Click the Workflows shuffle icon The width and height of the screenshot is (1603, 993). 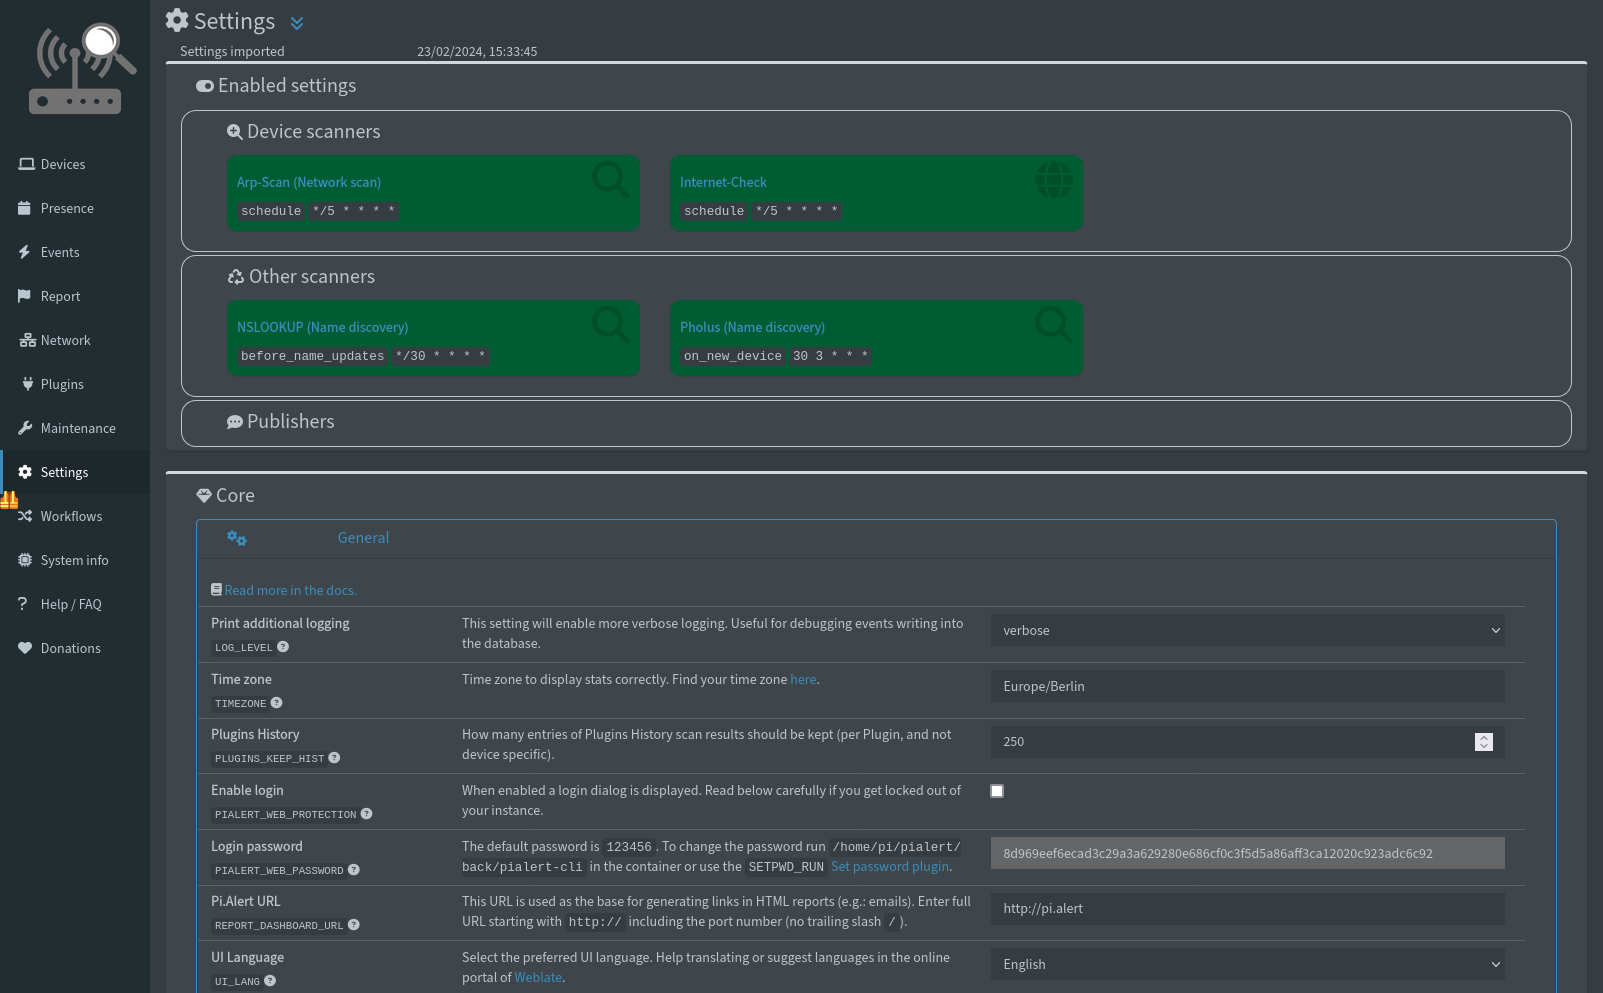(x=25, y=516)
